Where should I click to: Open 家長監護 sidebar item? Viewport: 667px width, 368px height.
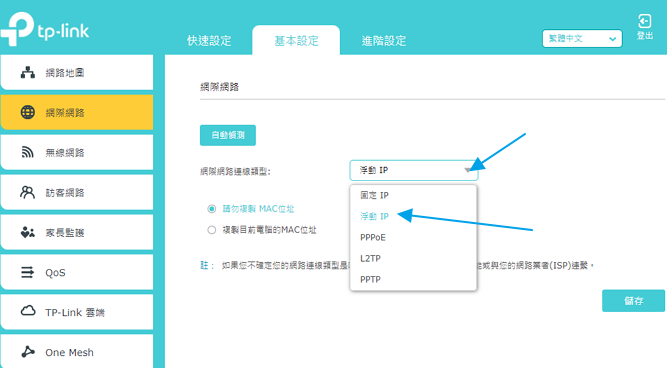77,232
